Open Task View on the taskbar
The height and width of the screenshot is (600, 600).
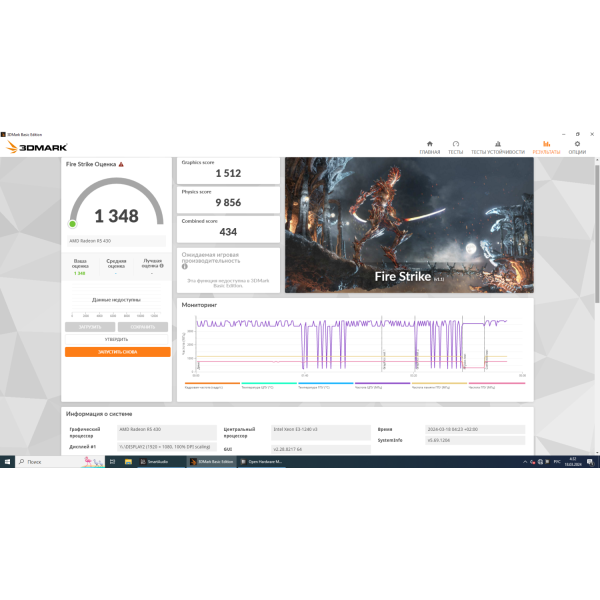[112, 462]
